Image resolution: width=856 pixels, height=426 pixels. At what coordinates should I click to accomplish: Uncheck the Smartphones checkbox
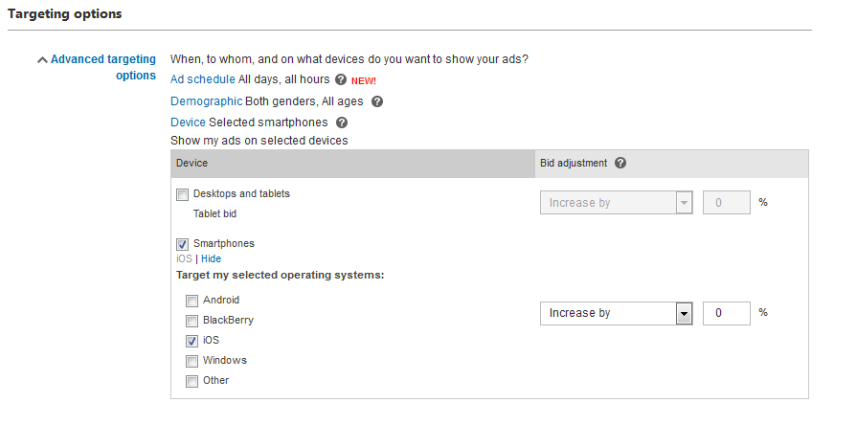pos(182,244)
